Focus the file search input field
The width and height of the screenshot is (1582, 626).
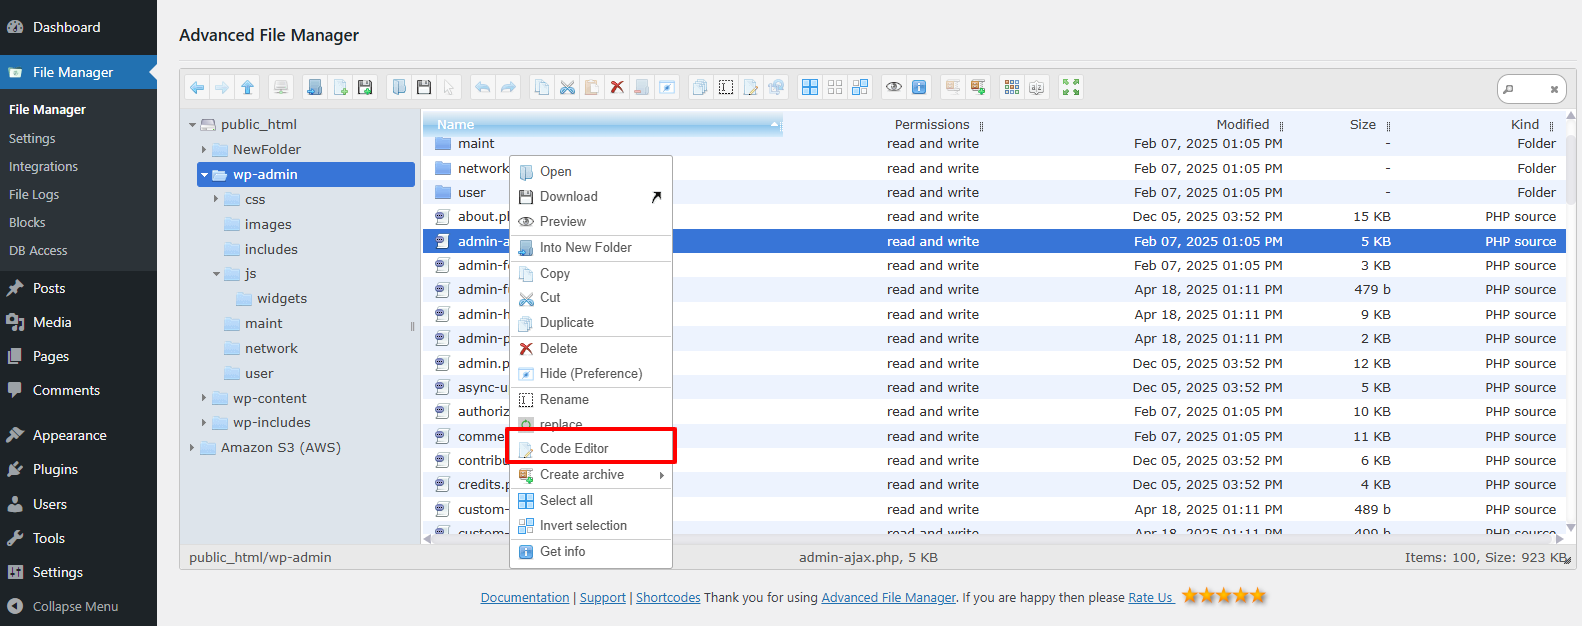pyautogui.click(x=1531, y=89)
